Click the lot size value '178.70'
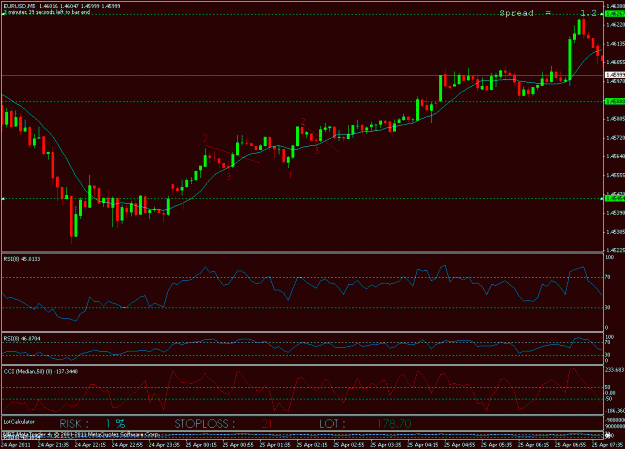The image size is (625, 449). pyautogui.click(x=394, y=423)
